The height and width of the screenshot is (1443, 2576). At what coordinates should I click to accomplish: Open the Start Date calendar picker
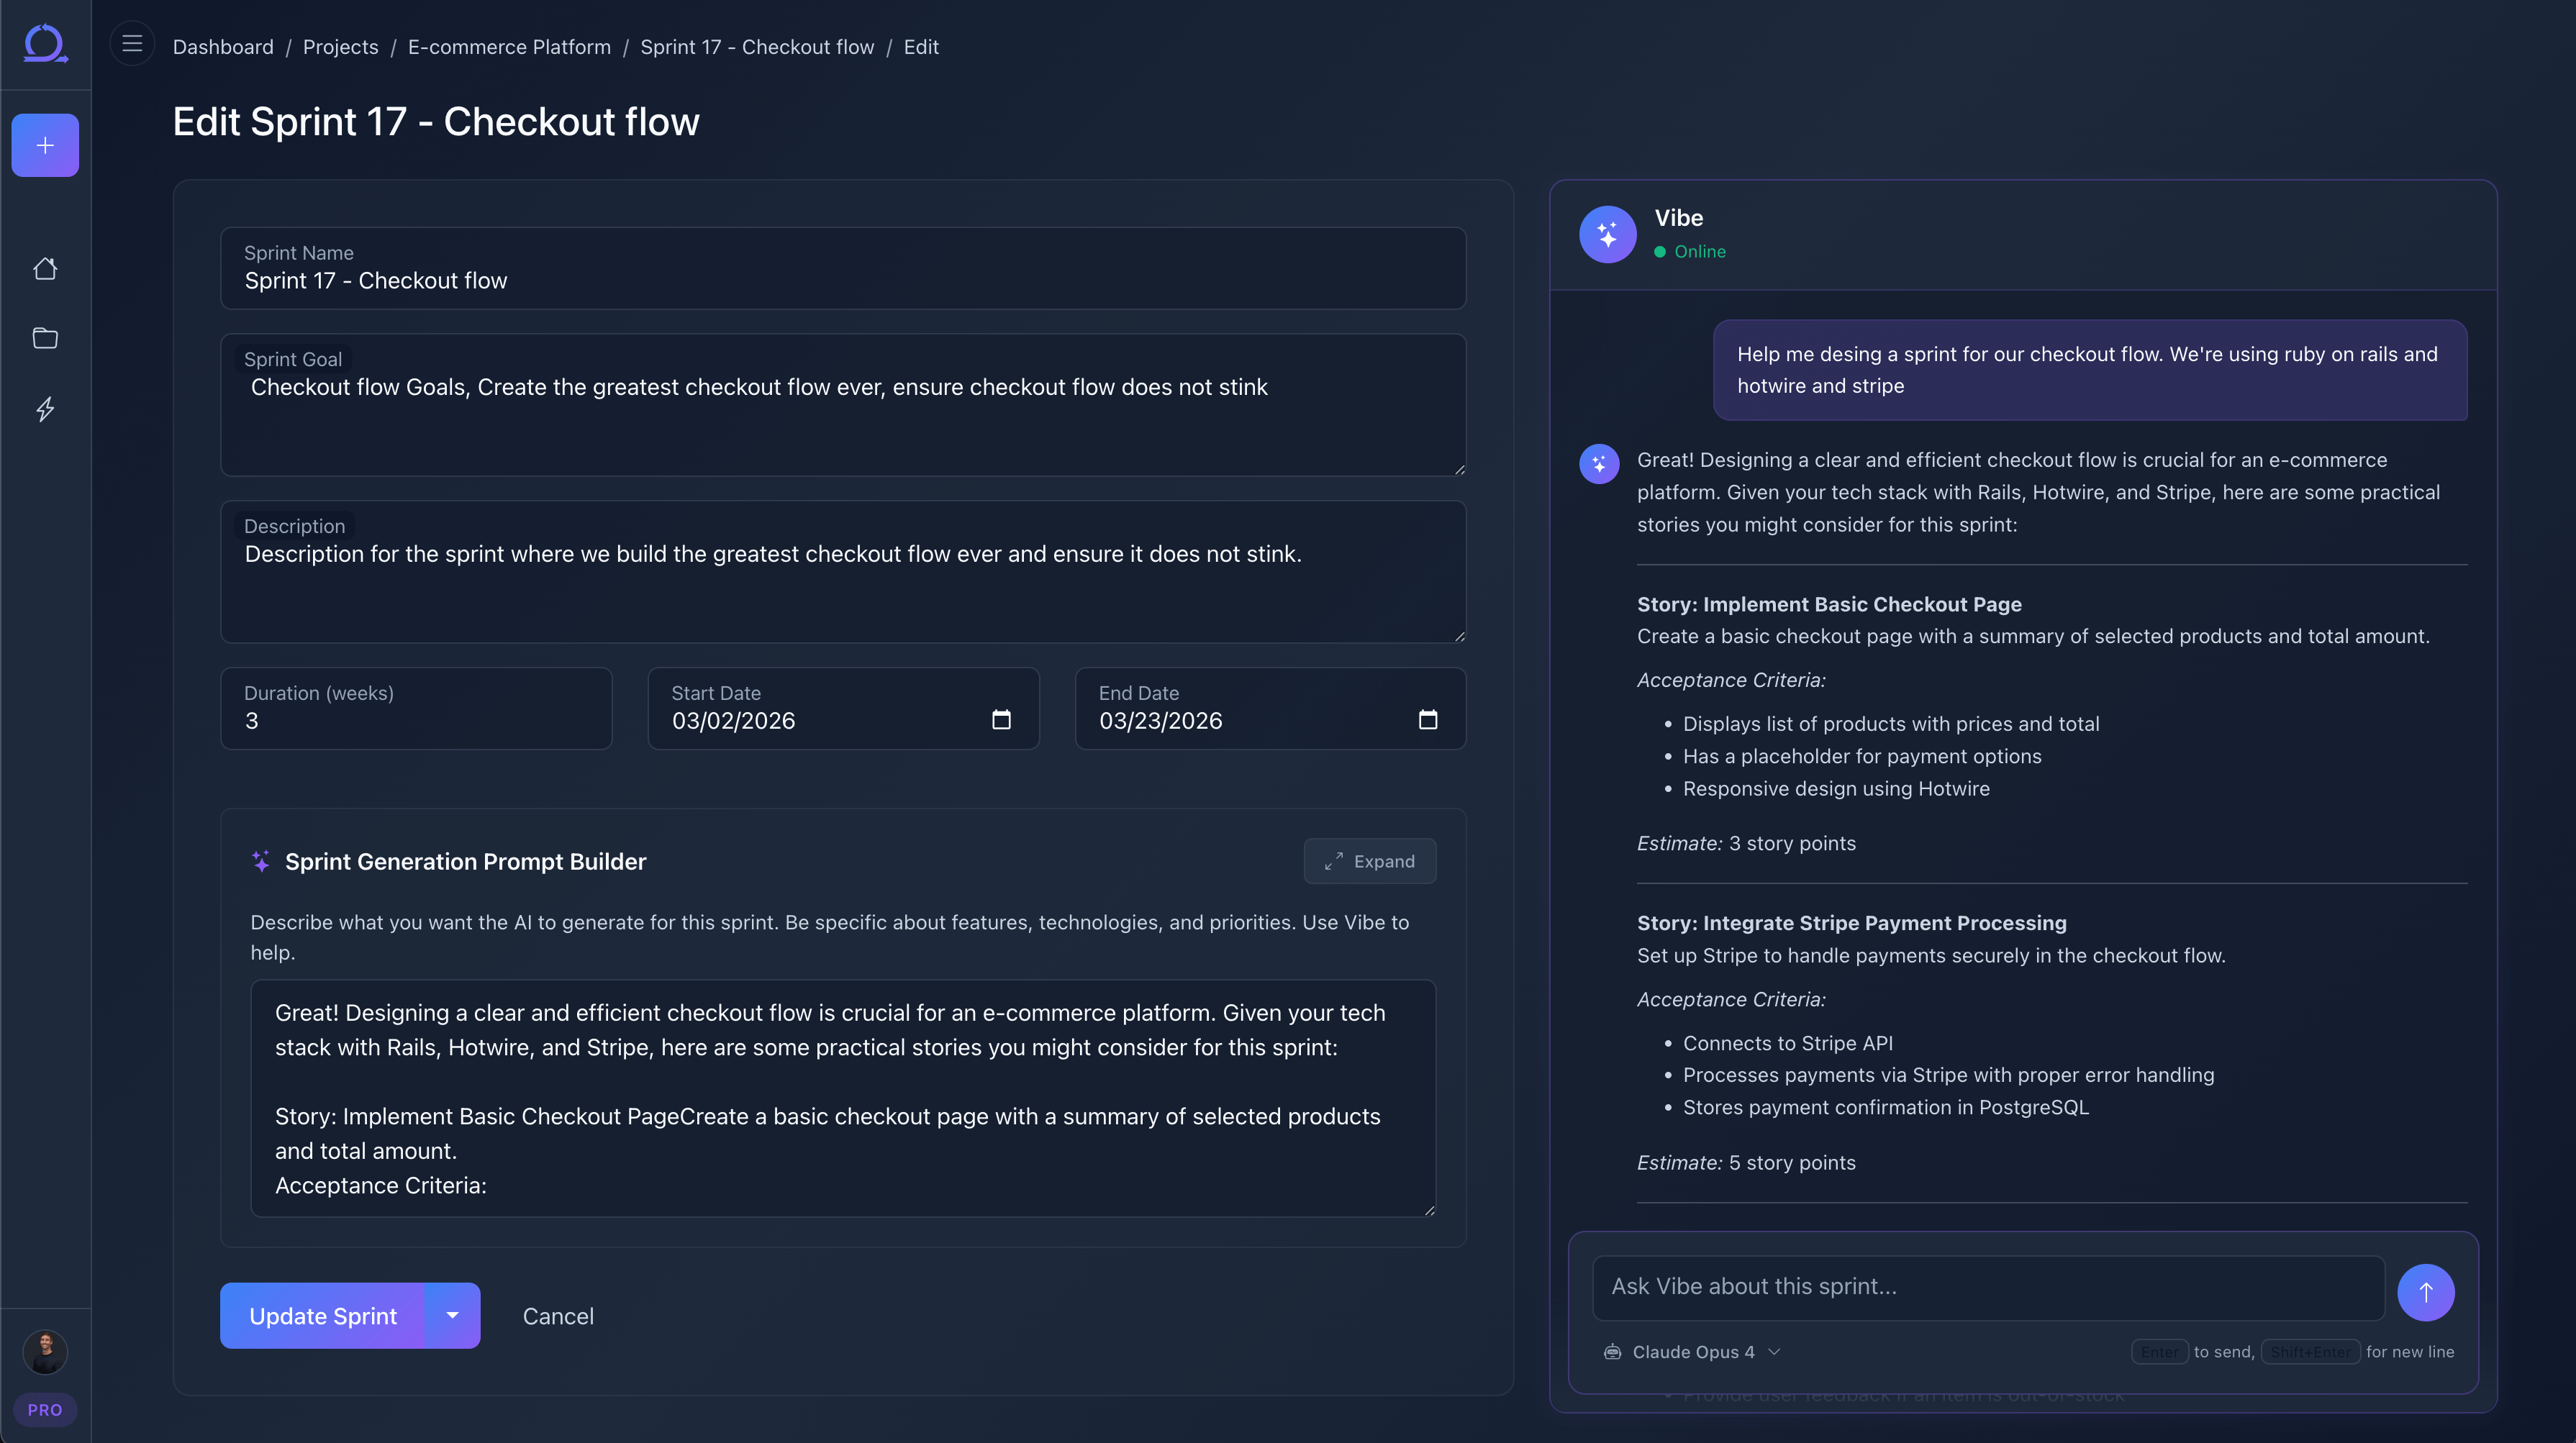1001,719
